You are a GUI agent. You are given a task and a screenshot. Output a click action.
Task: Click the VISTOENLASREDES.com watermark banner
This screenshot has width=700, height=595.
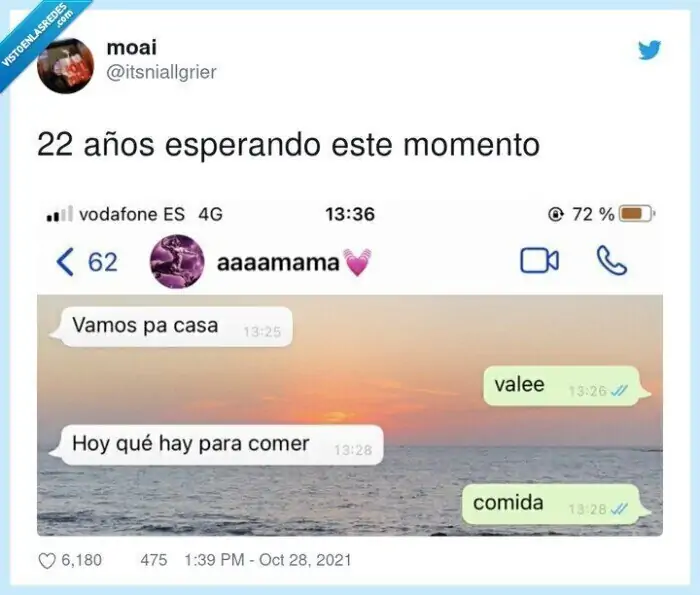click(38, 38)
